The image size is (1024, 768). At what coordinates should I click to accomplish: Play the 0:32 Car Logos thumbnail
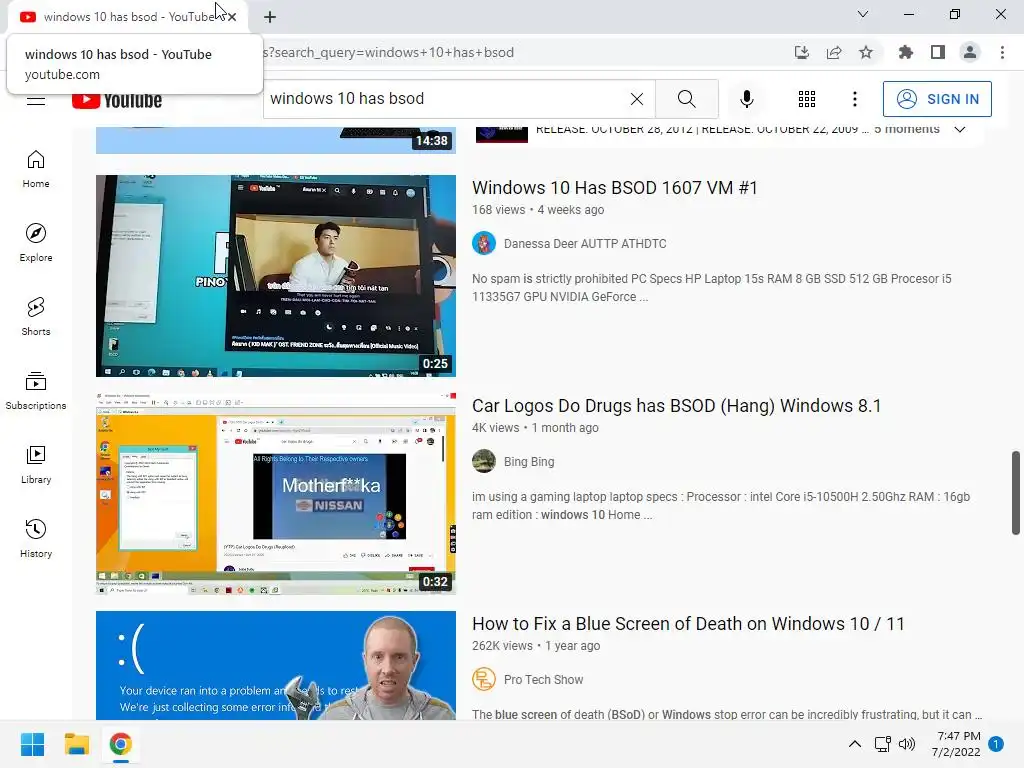pos(276,494)
